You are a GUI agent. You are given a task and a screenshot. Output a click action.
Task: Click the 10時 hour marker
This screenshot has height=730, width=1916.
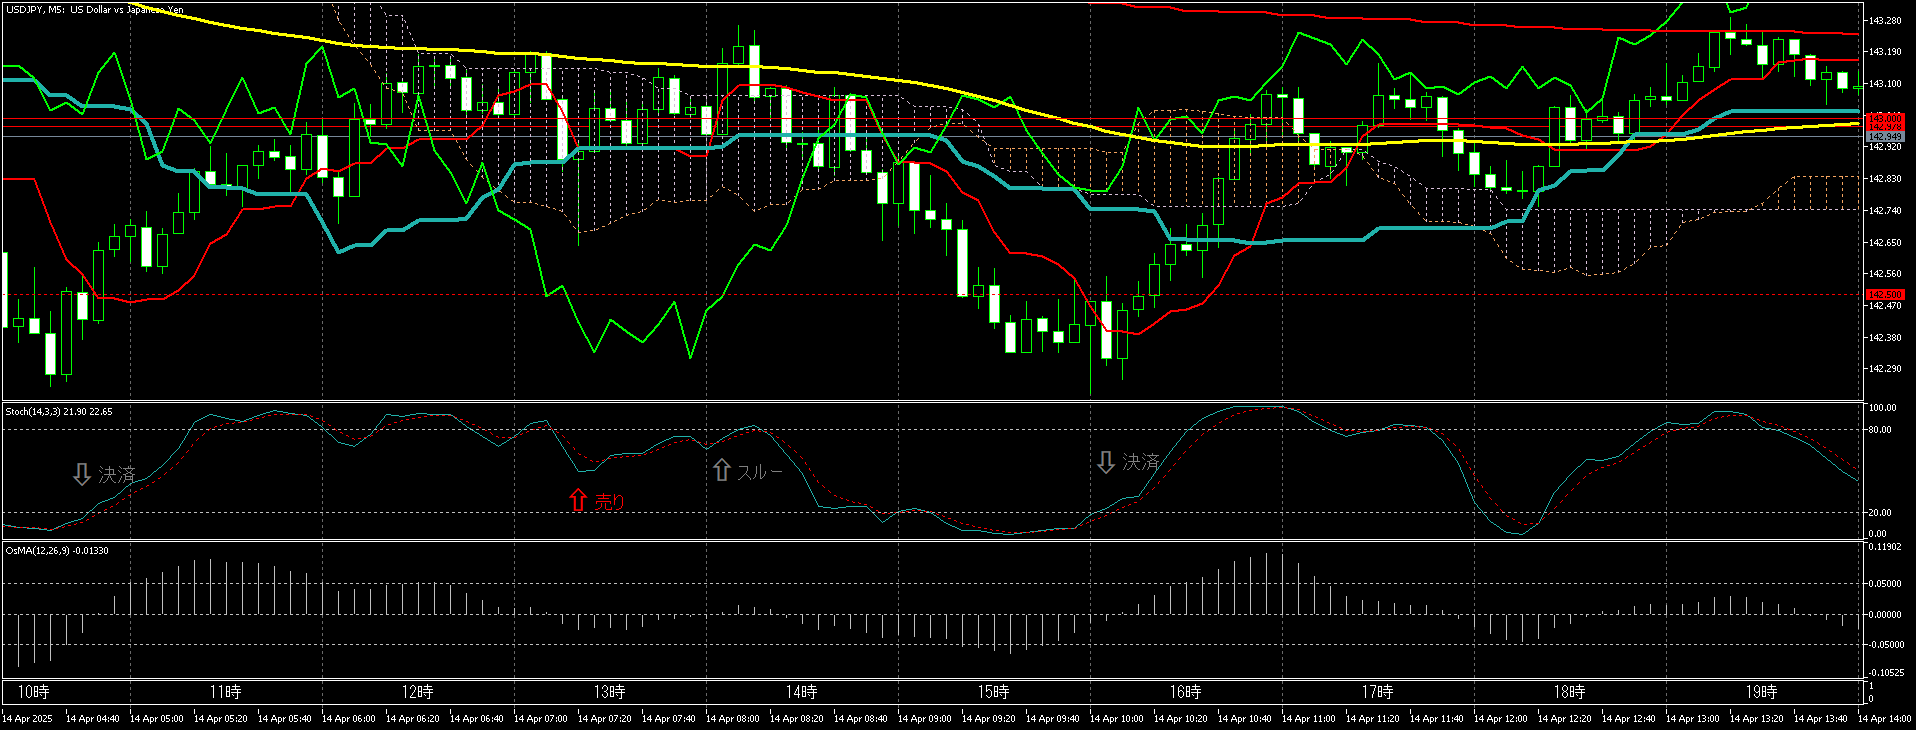(33, 692)
